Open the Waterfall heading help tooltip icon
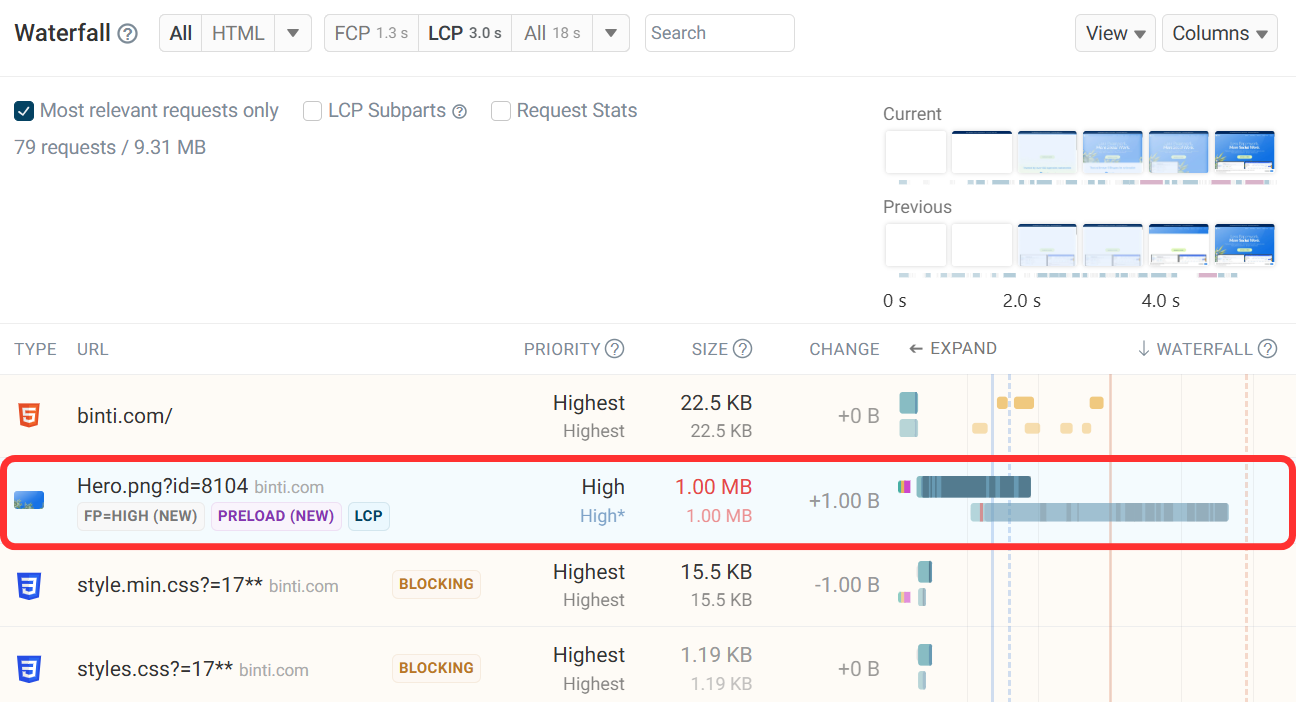 pos(127,33)
